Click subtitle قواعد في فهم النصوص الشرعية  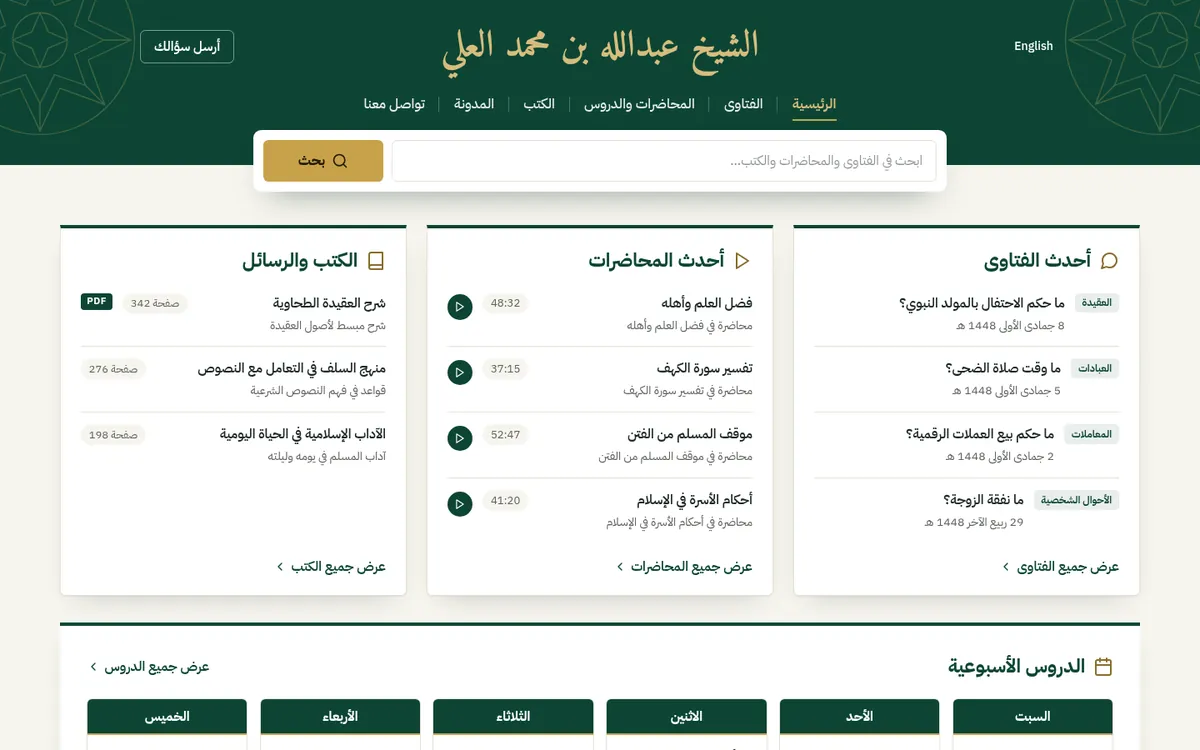pos(318,391)
